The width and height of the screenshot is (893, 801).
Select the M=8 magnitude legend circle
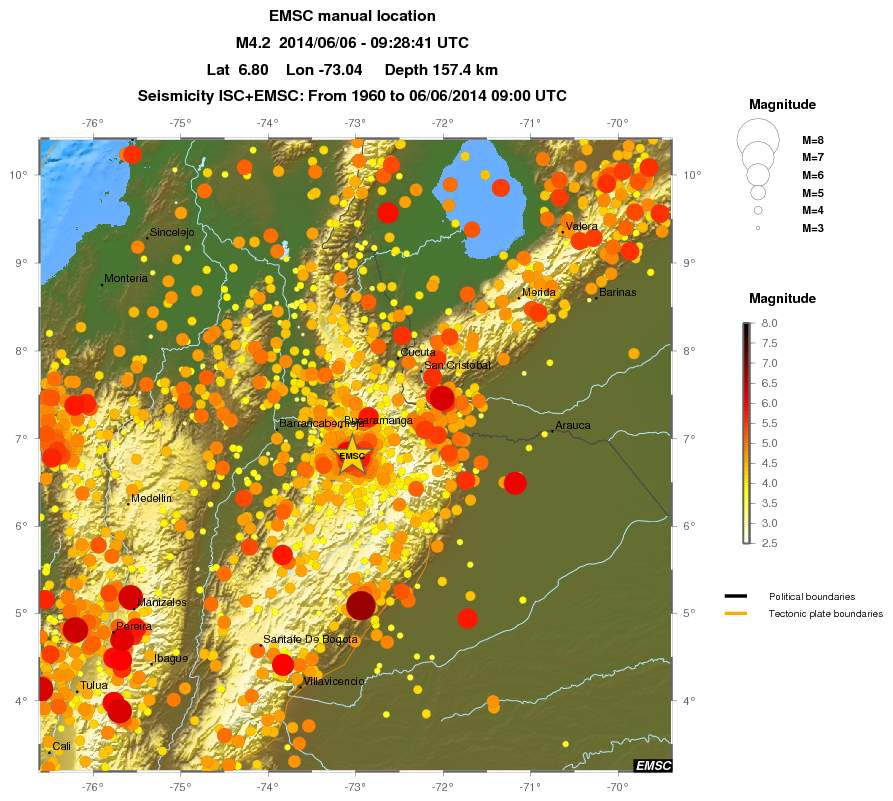click(x=757, y=140)
